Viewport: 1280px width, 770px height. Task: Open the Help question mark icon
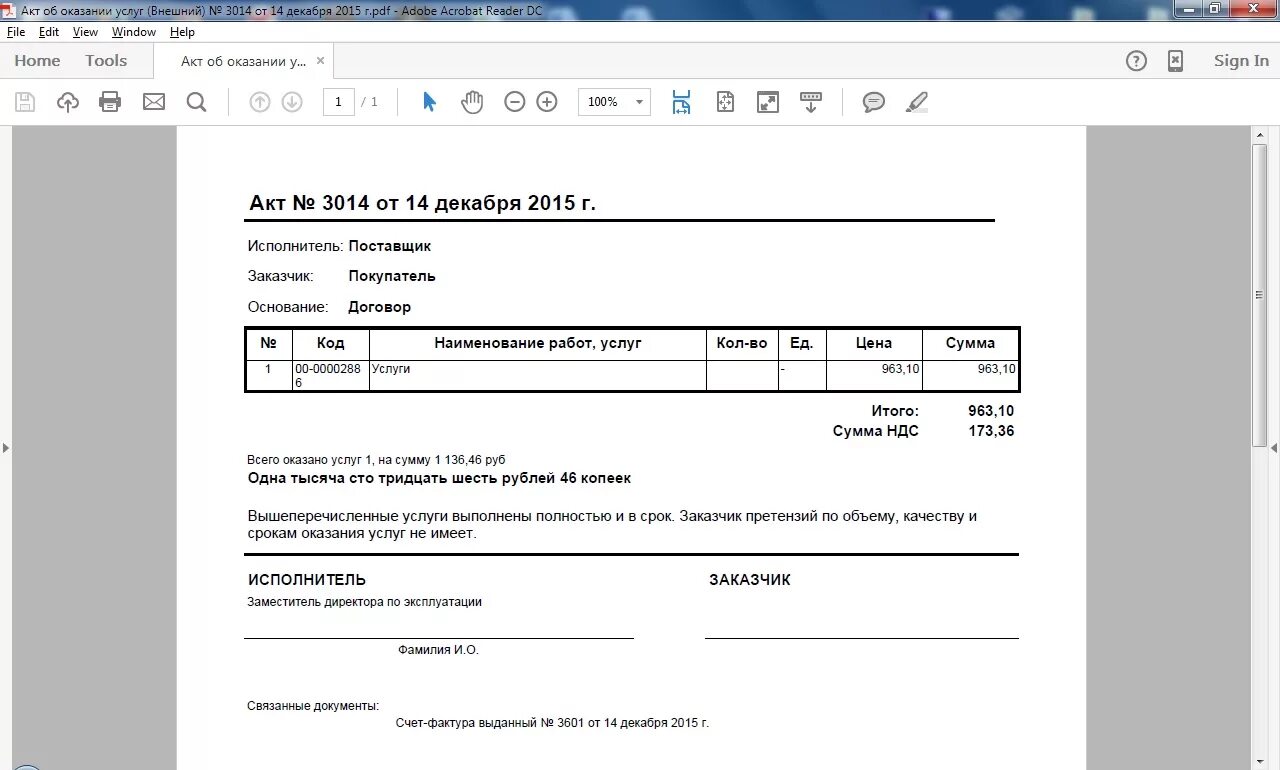[1136, 61]
